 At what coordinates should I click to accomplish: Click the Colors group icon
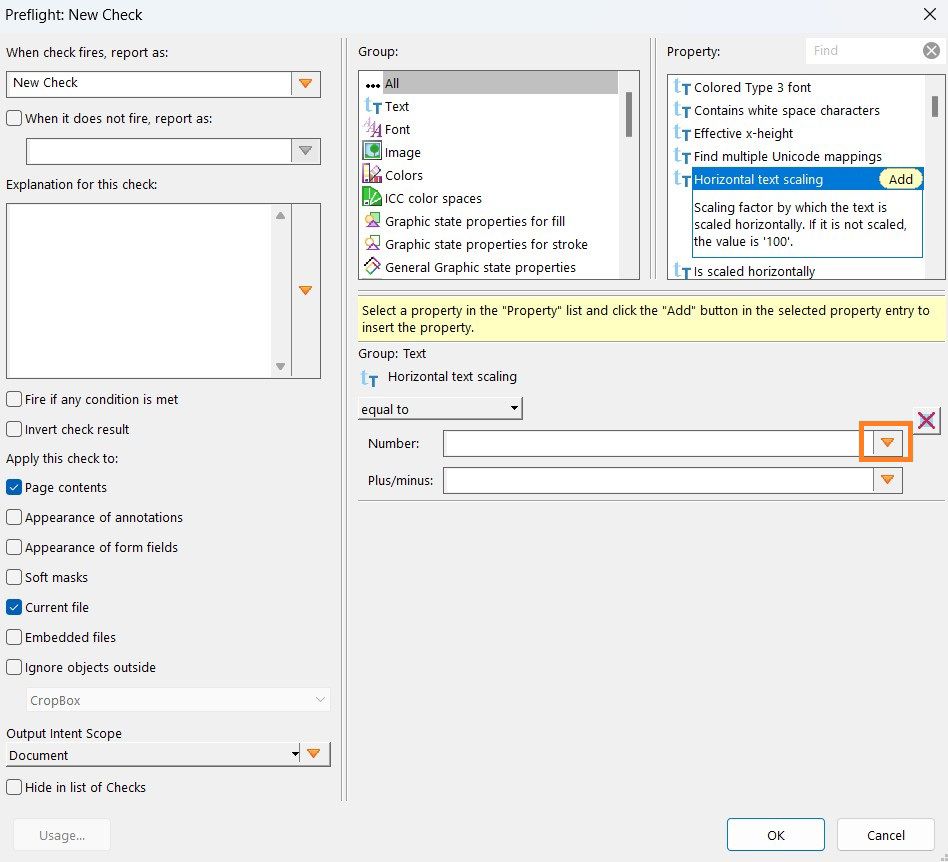[372, 175]
